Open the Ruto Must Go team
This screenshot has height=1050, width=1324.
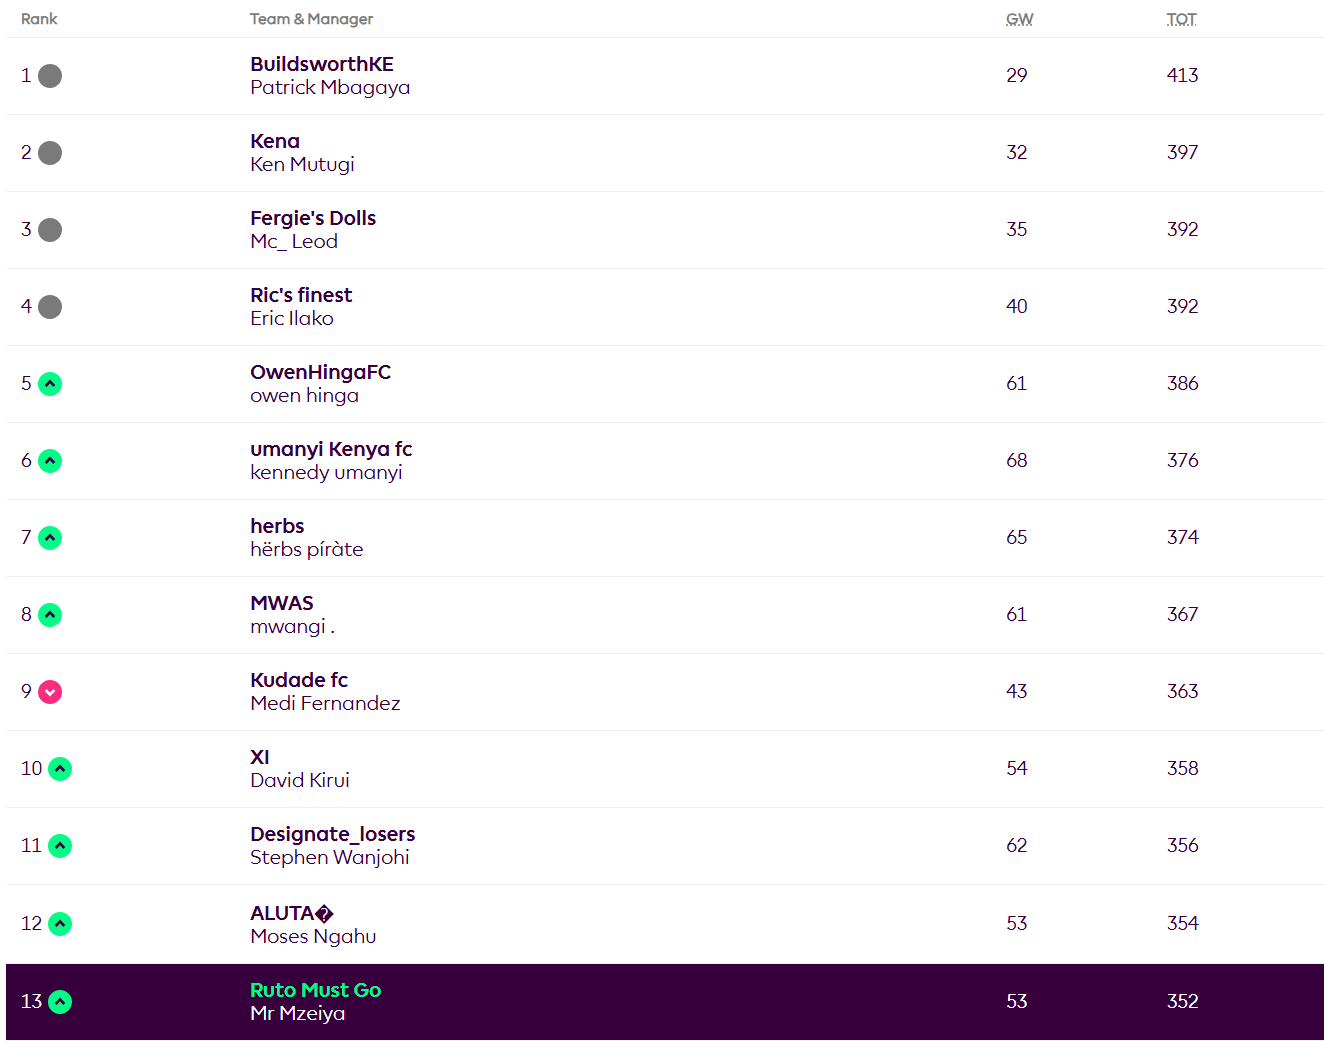[316, 990]
